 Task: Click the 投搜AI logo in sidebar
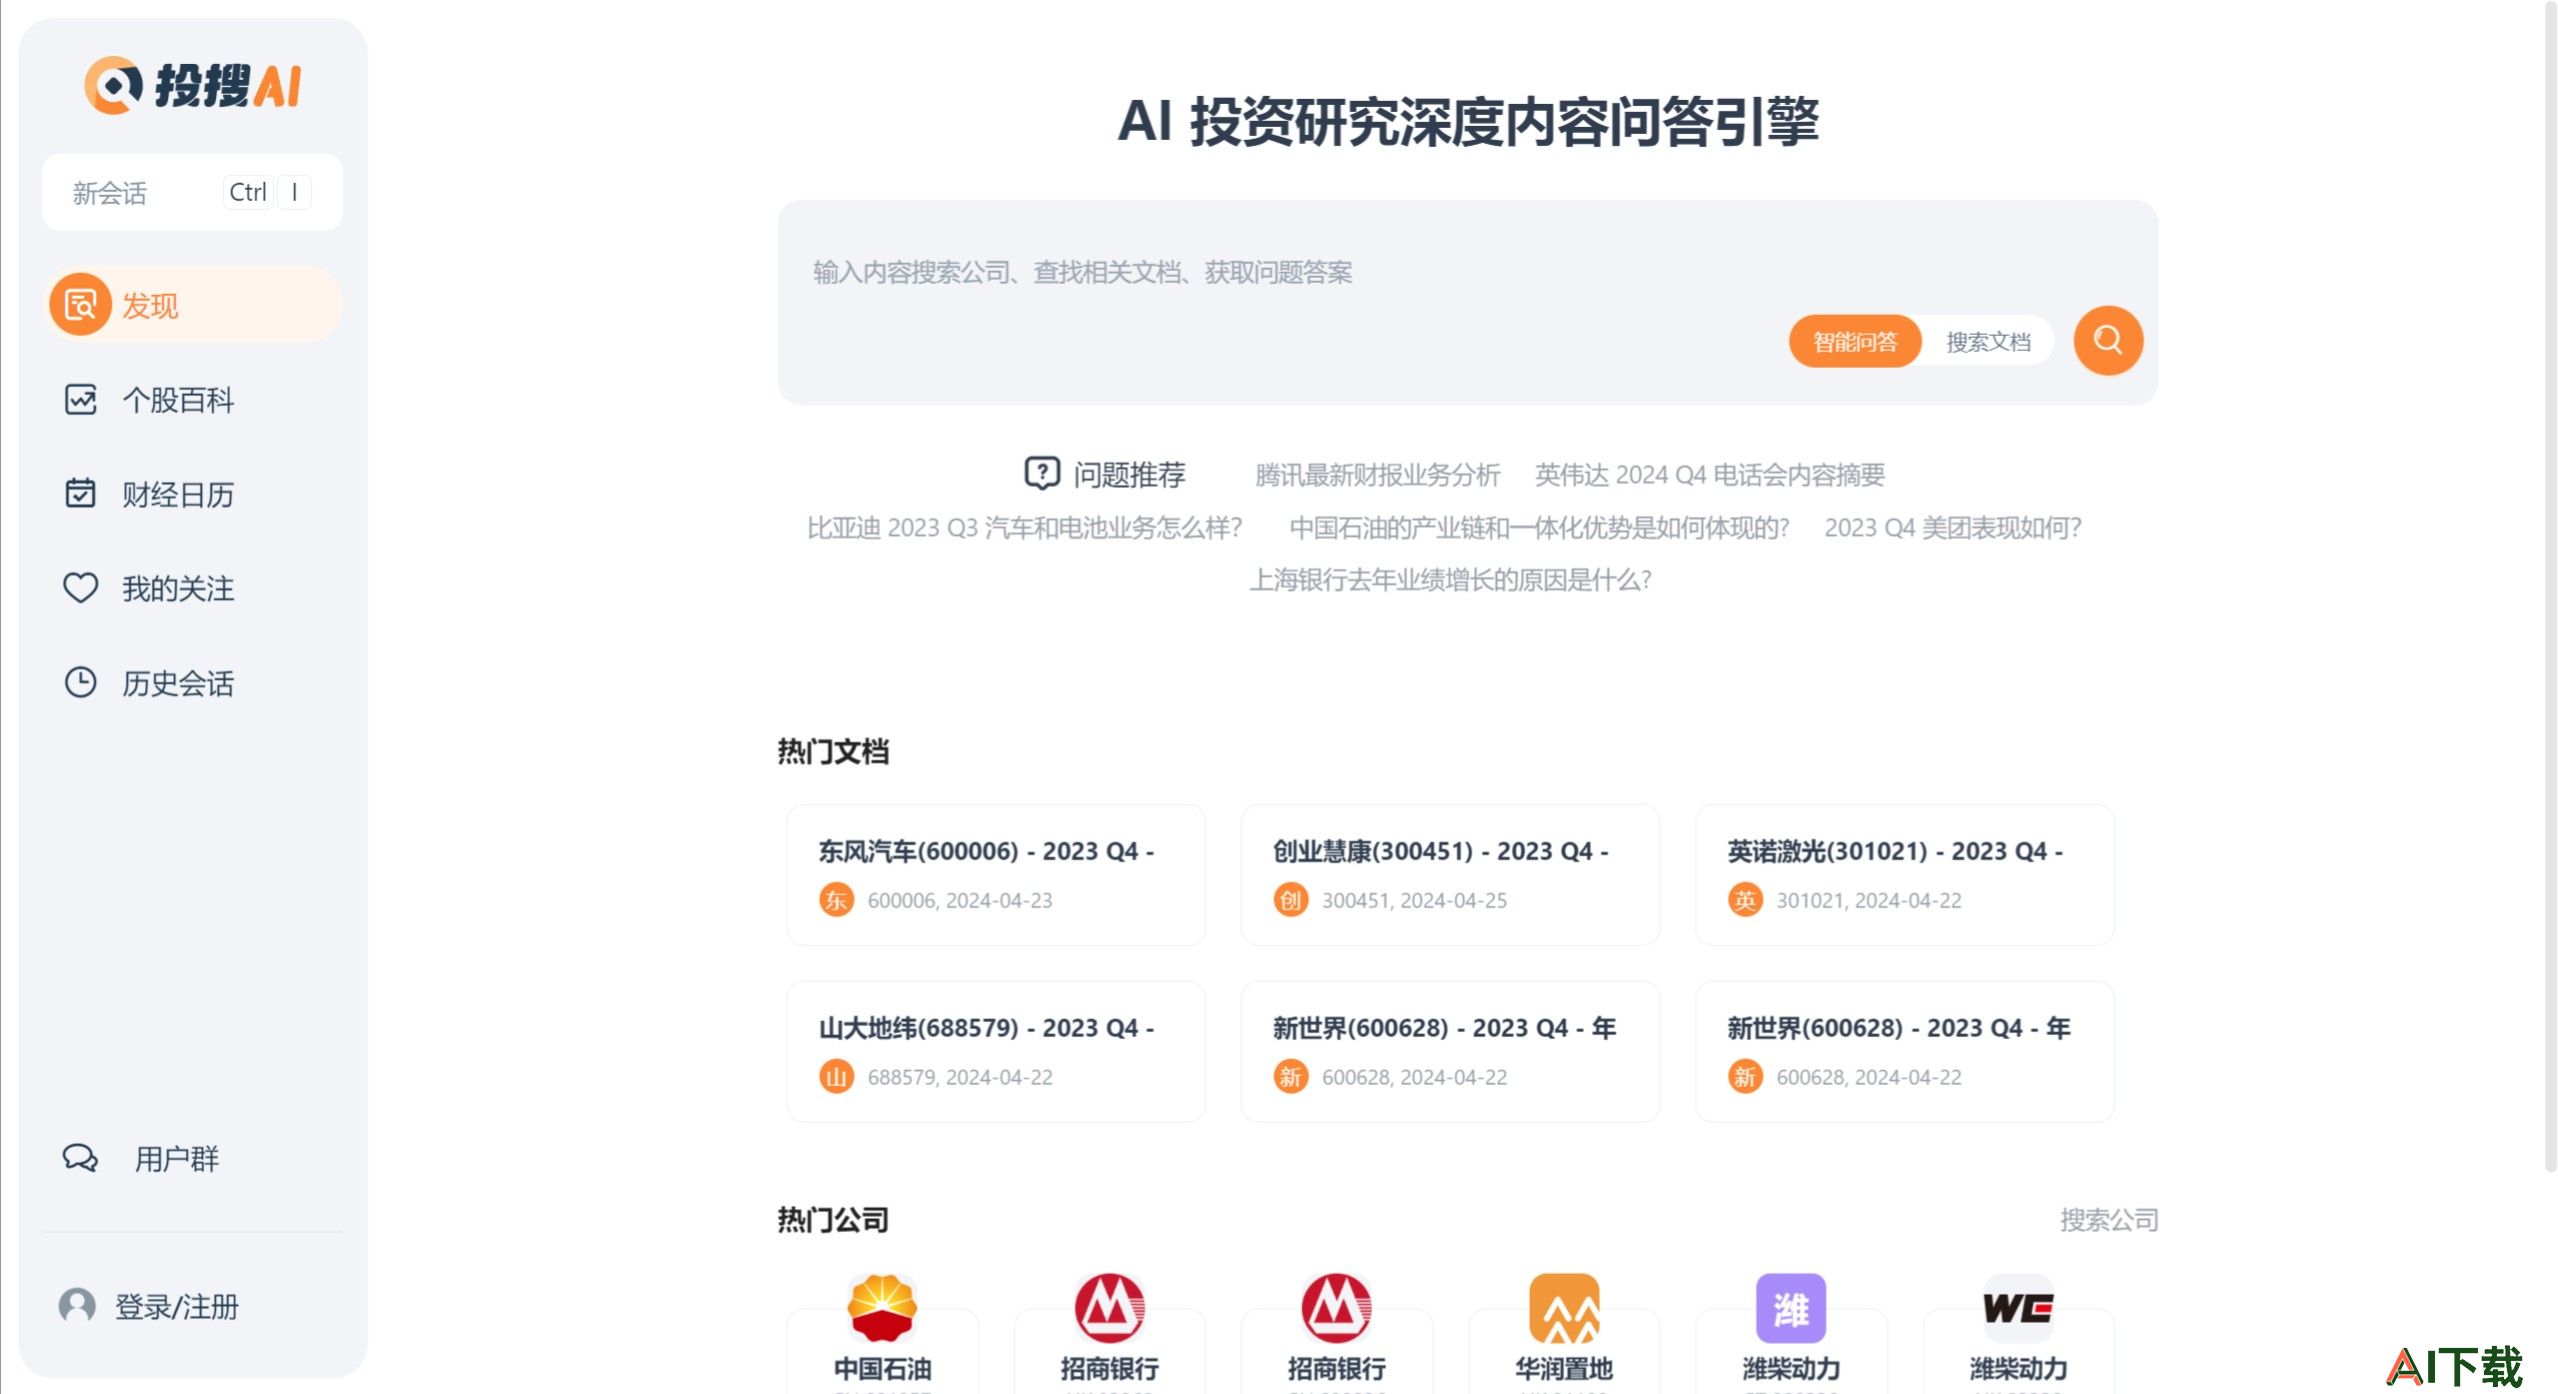(x=193, y=86)
